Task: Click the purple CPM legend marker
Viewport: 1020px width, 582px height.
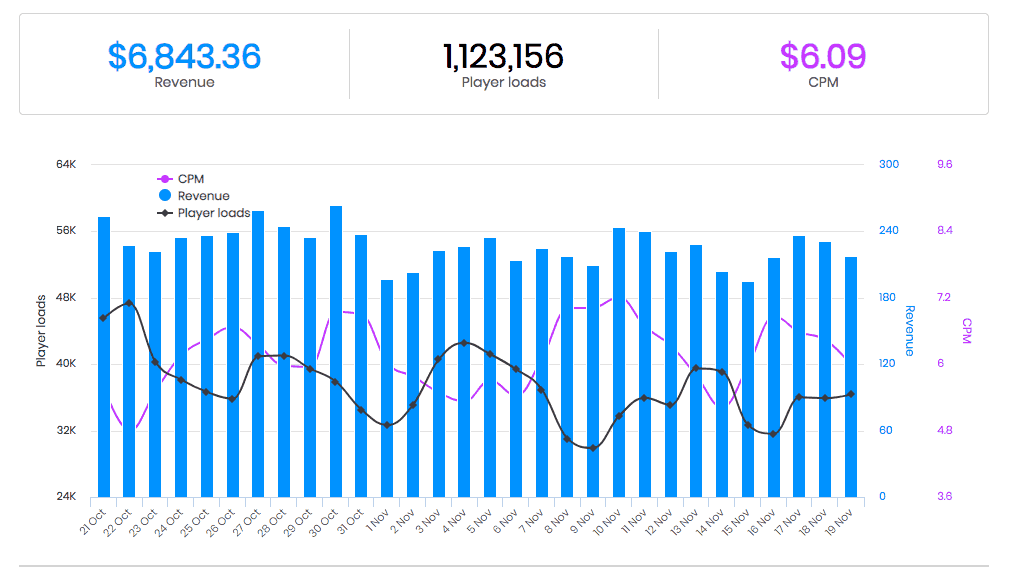Action: click(165, 179)
